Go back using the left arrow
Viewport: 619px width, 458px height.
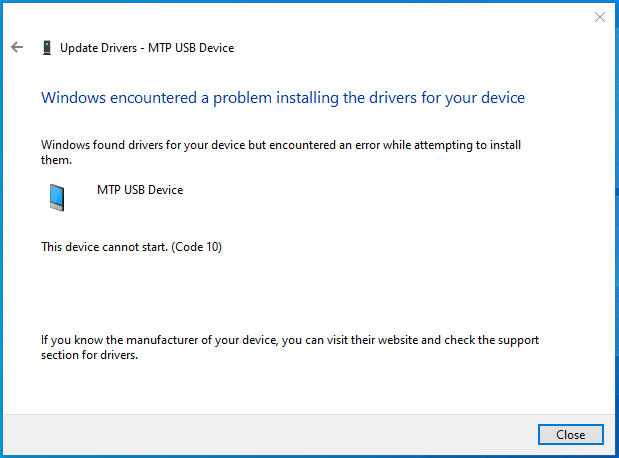click(x=17, y=47)
